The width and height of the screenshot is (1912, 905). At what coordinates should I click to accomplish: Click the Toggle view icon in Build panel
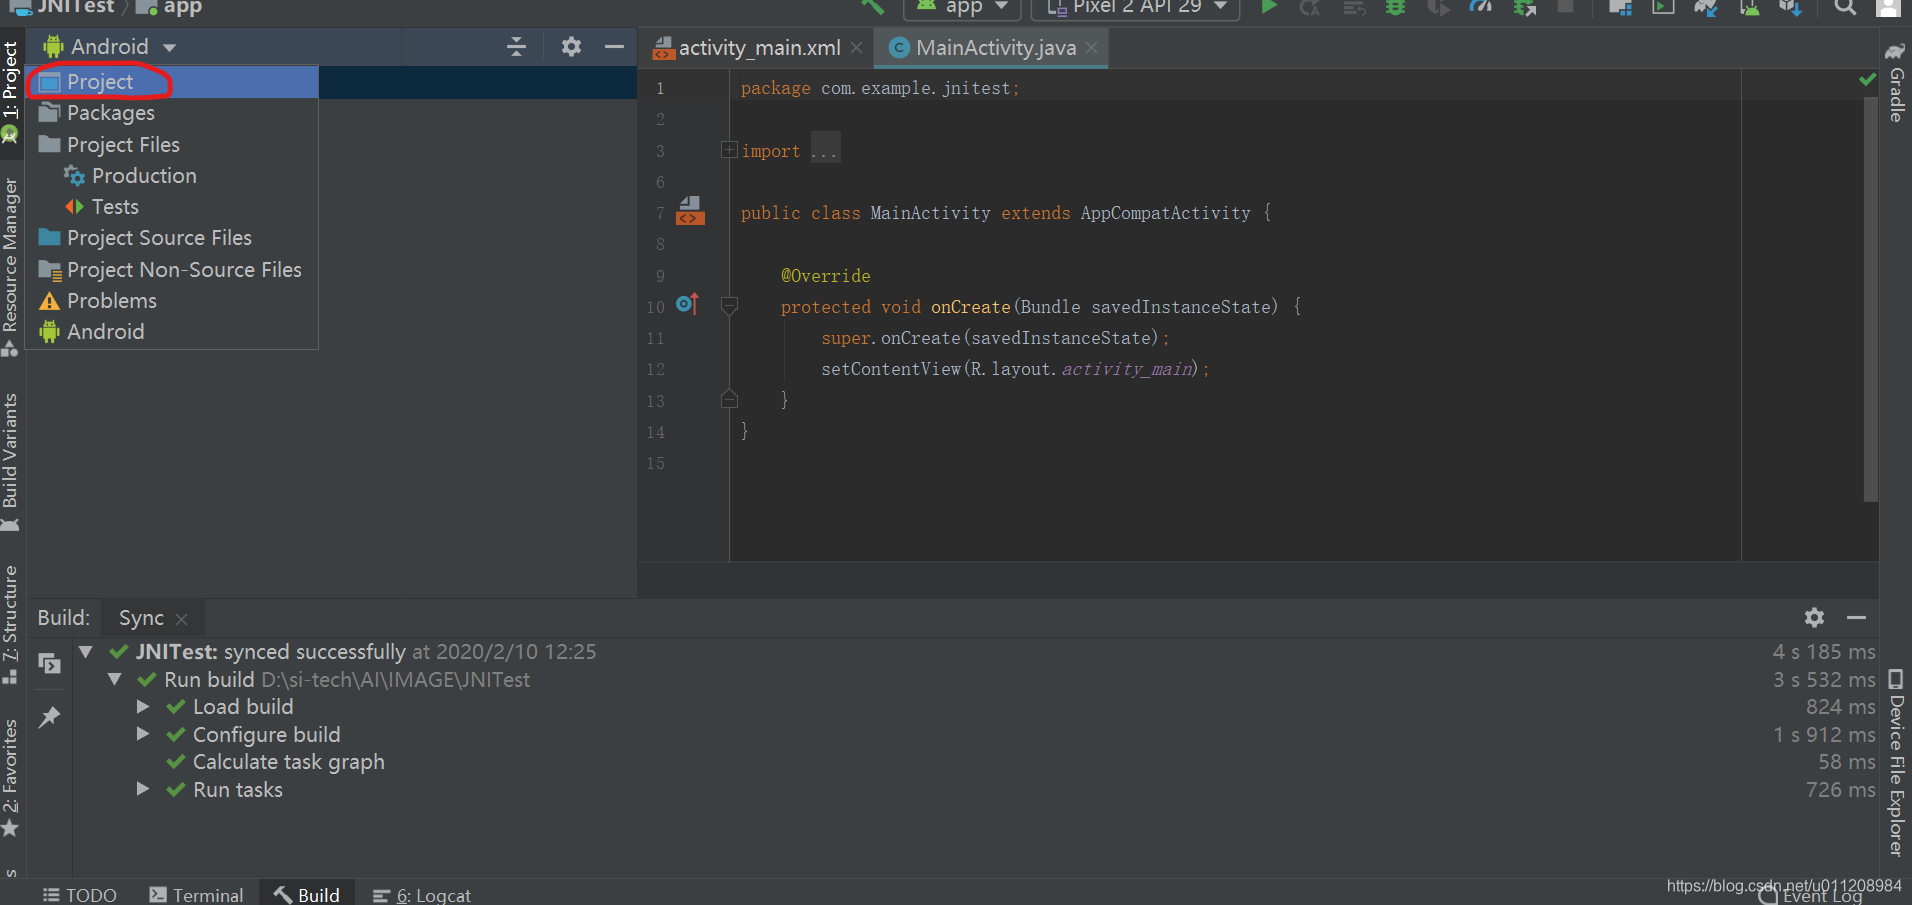pyautogui.click(x=49, y=662)
